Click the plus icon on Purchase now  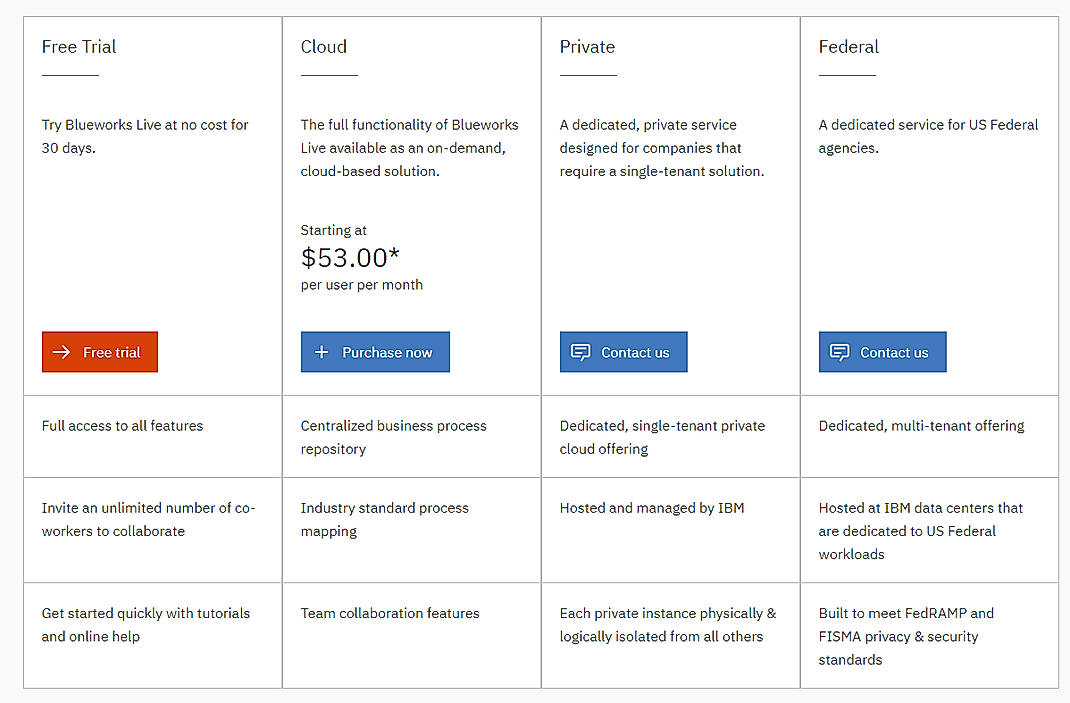[x=321, y=352]
